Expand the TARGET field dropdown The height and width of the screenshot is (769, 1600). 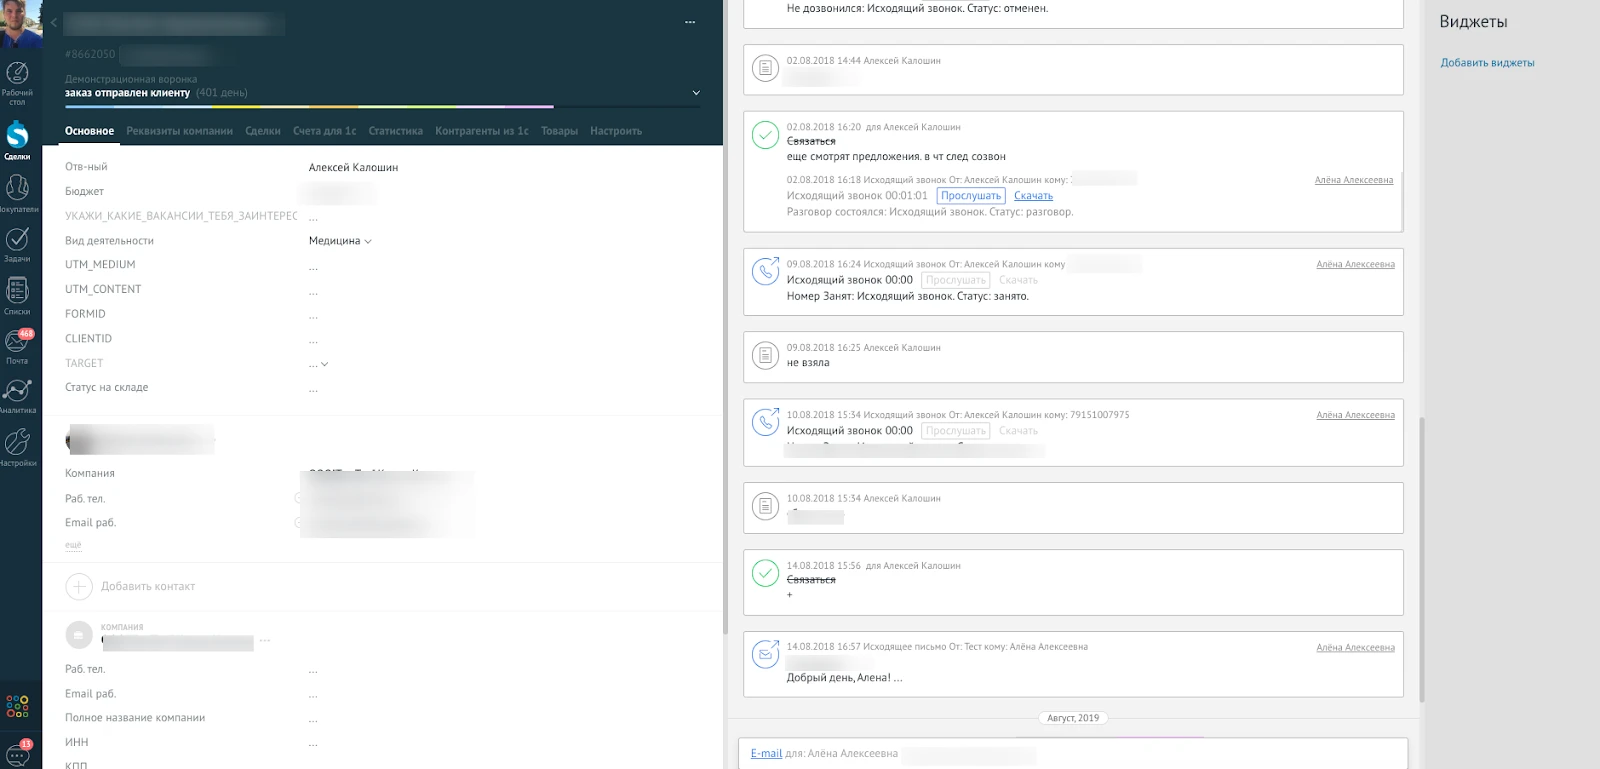[x=324, y=364]
